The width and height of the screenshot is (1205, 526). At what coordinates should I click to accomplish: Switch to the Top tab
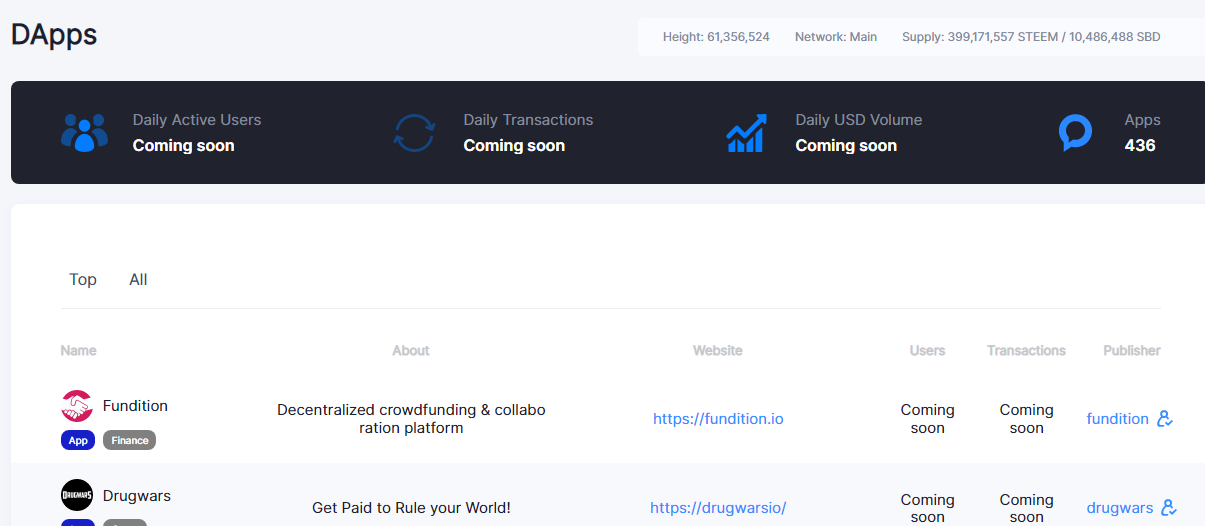pos(83,280)
